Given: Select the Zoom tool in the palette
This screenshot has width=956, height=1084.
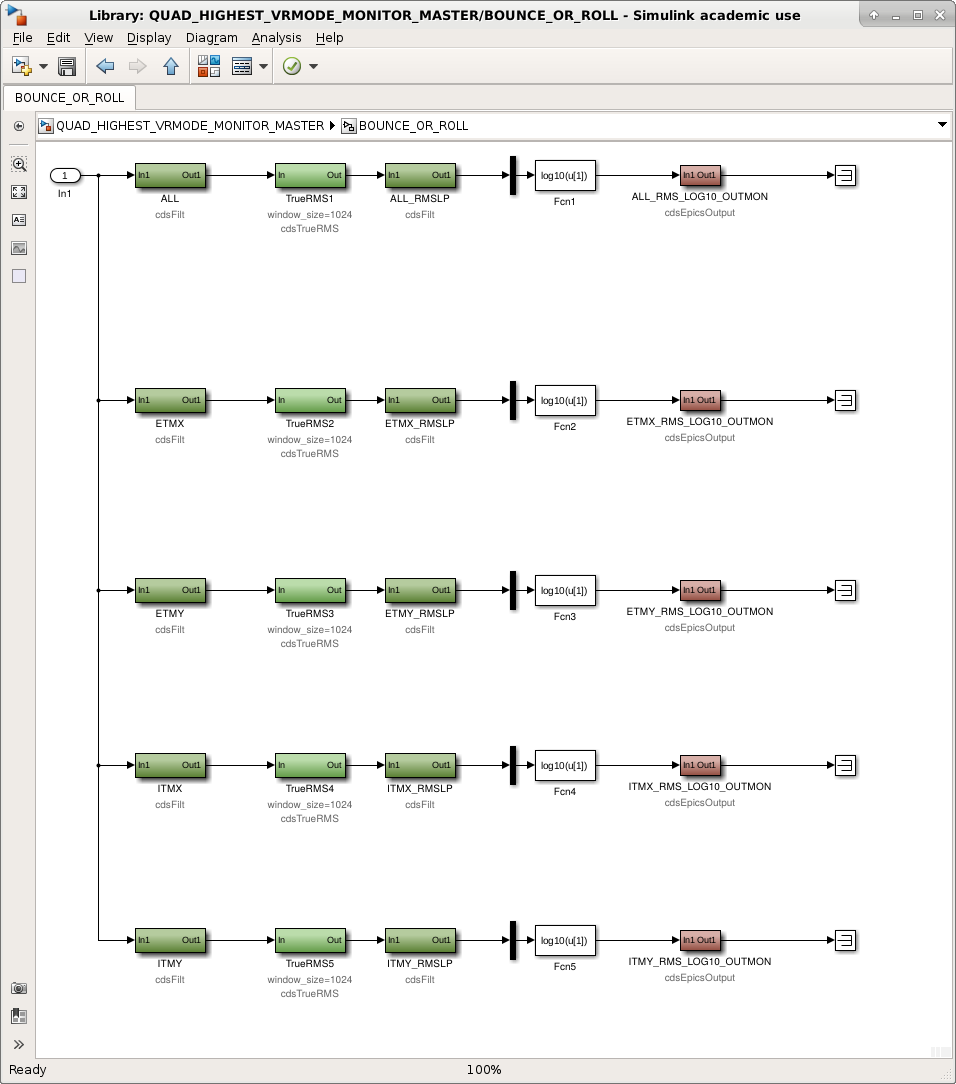Looking at the screenshot, I should pyautogui.click(x=19, y=164).
